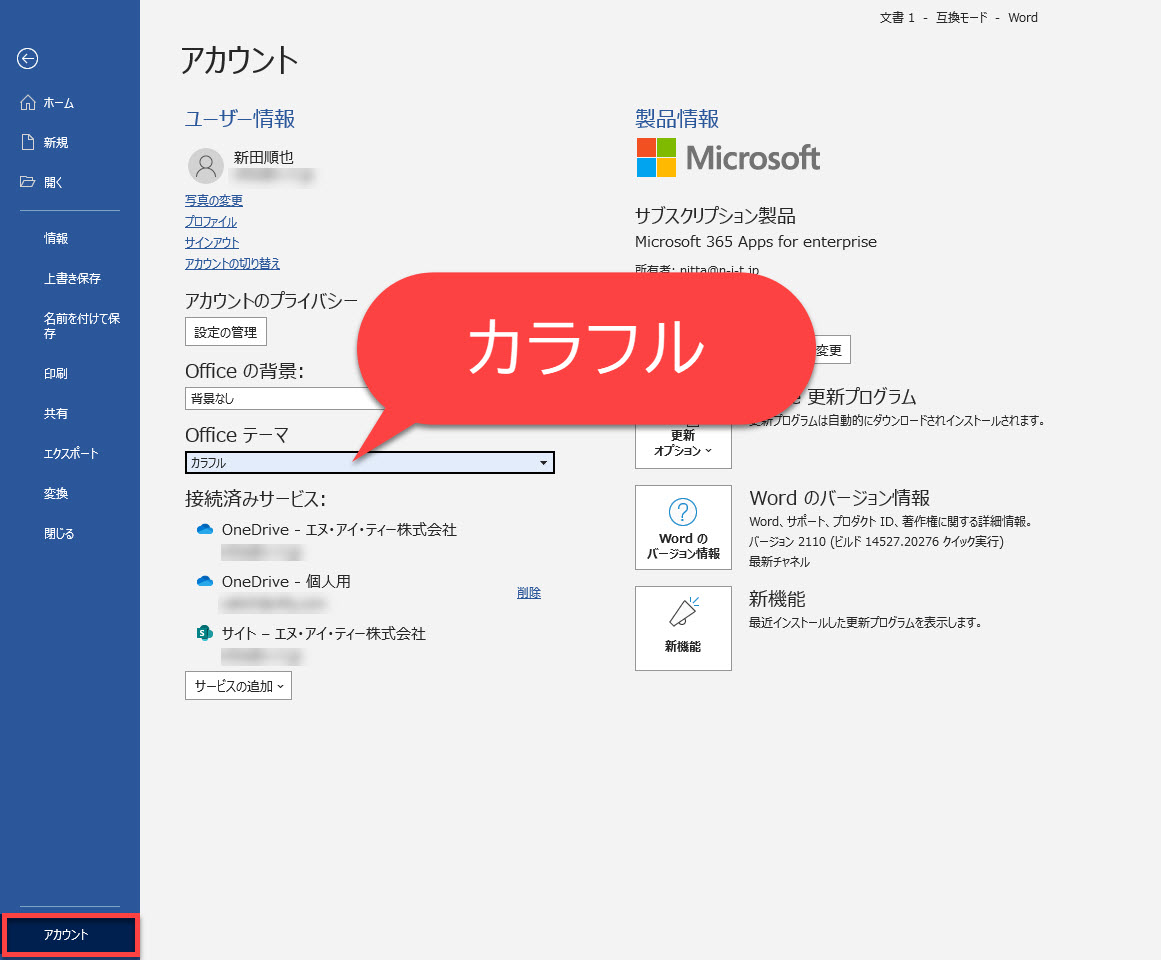Screen dimensions: 1161x960
Task: Click the user profile avatar icon
Action: pos(205,166)
